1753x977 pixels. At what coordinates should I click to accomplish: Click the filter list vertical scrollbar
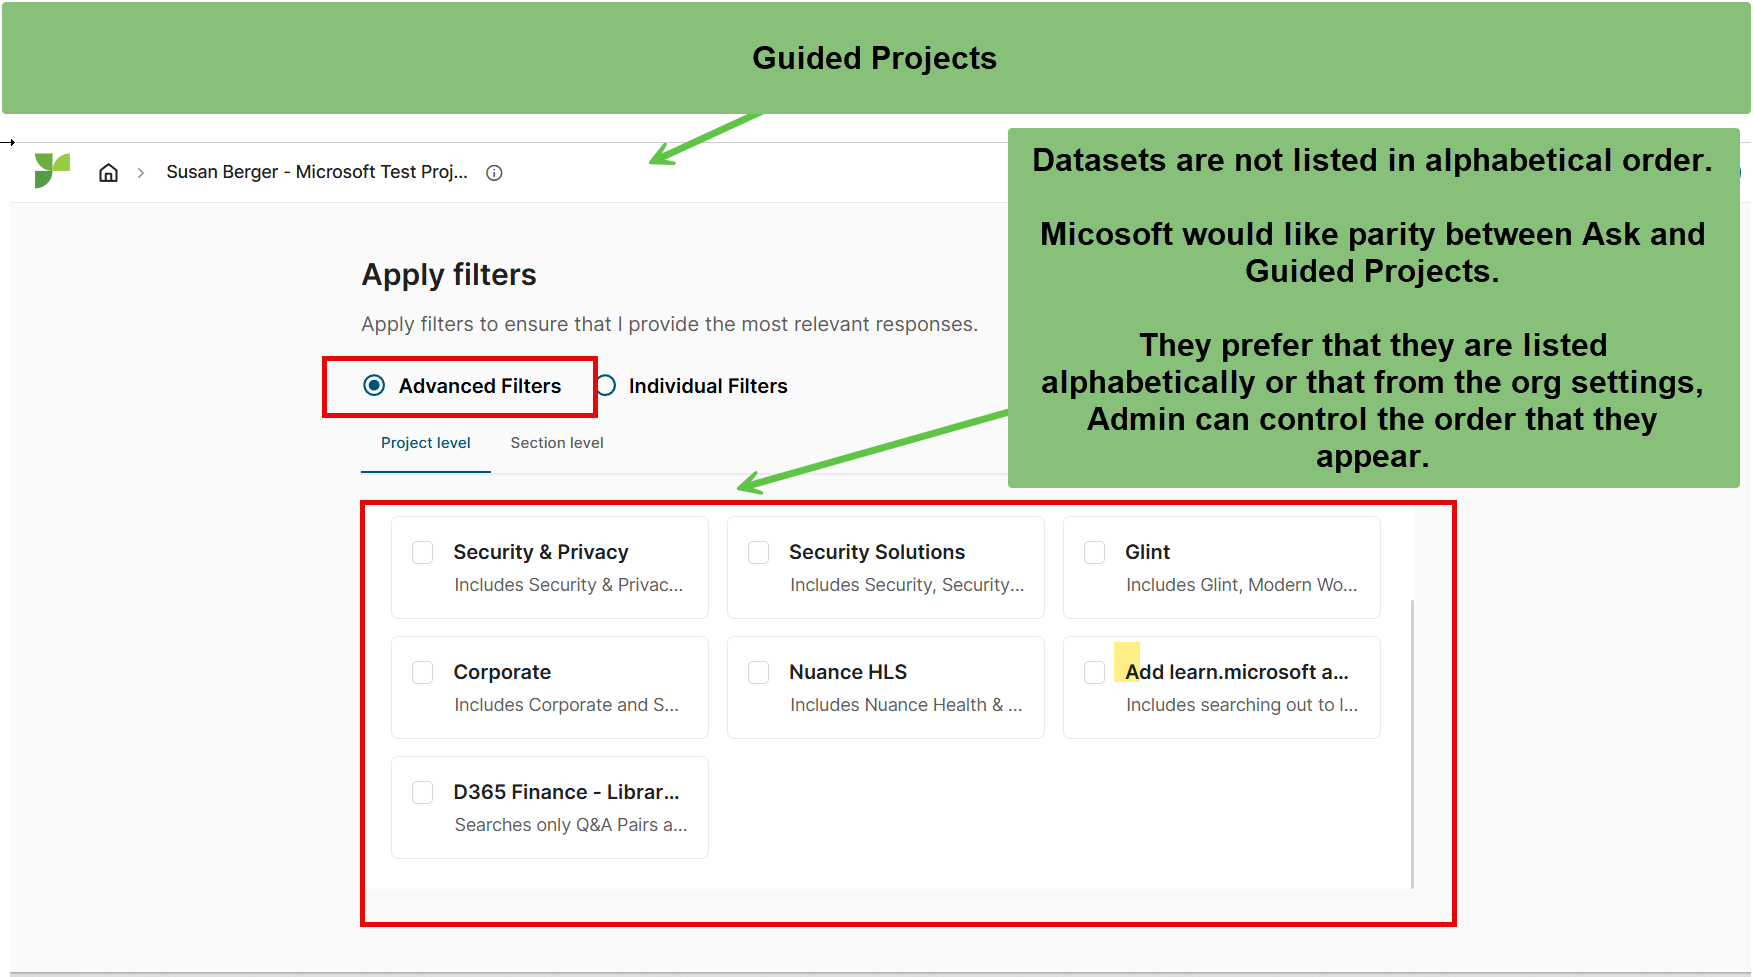pos(1412,744)
